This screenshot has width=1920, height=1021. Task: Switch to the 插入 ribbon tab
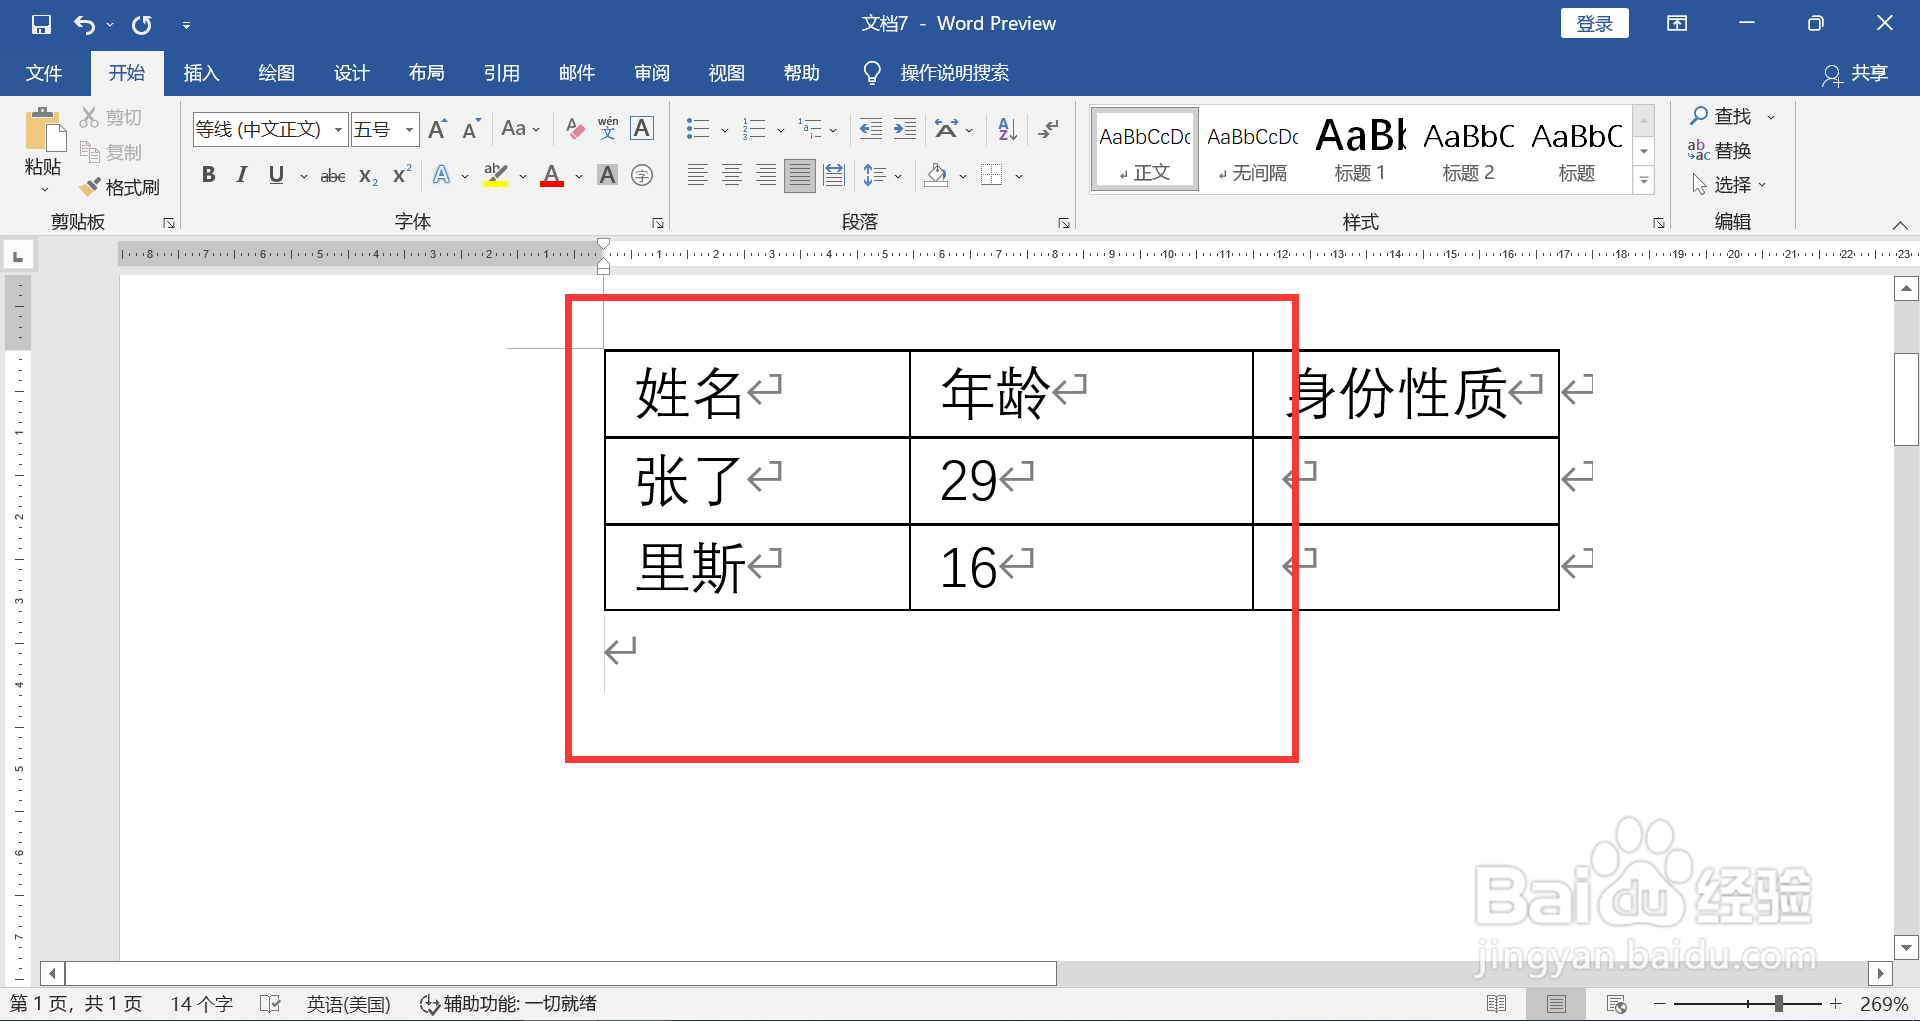pyautogui.click(x=200, y=72)
